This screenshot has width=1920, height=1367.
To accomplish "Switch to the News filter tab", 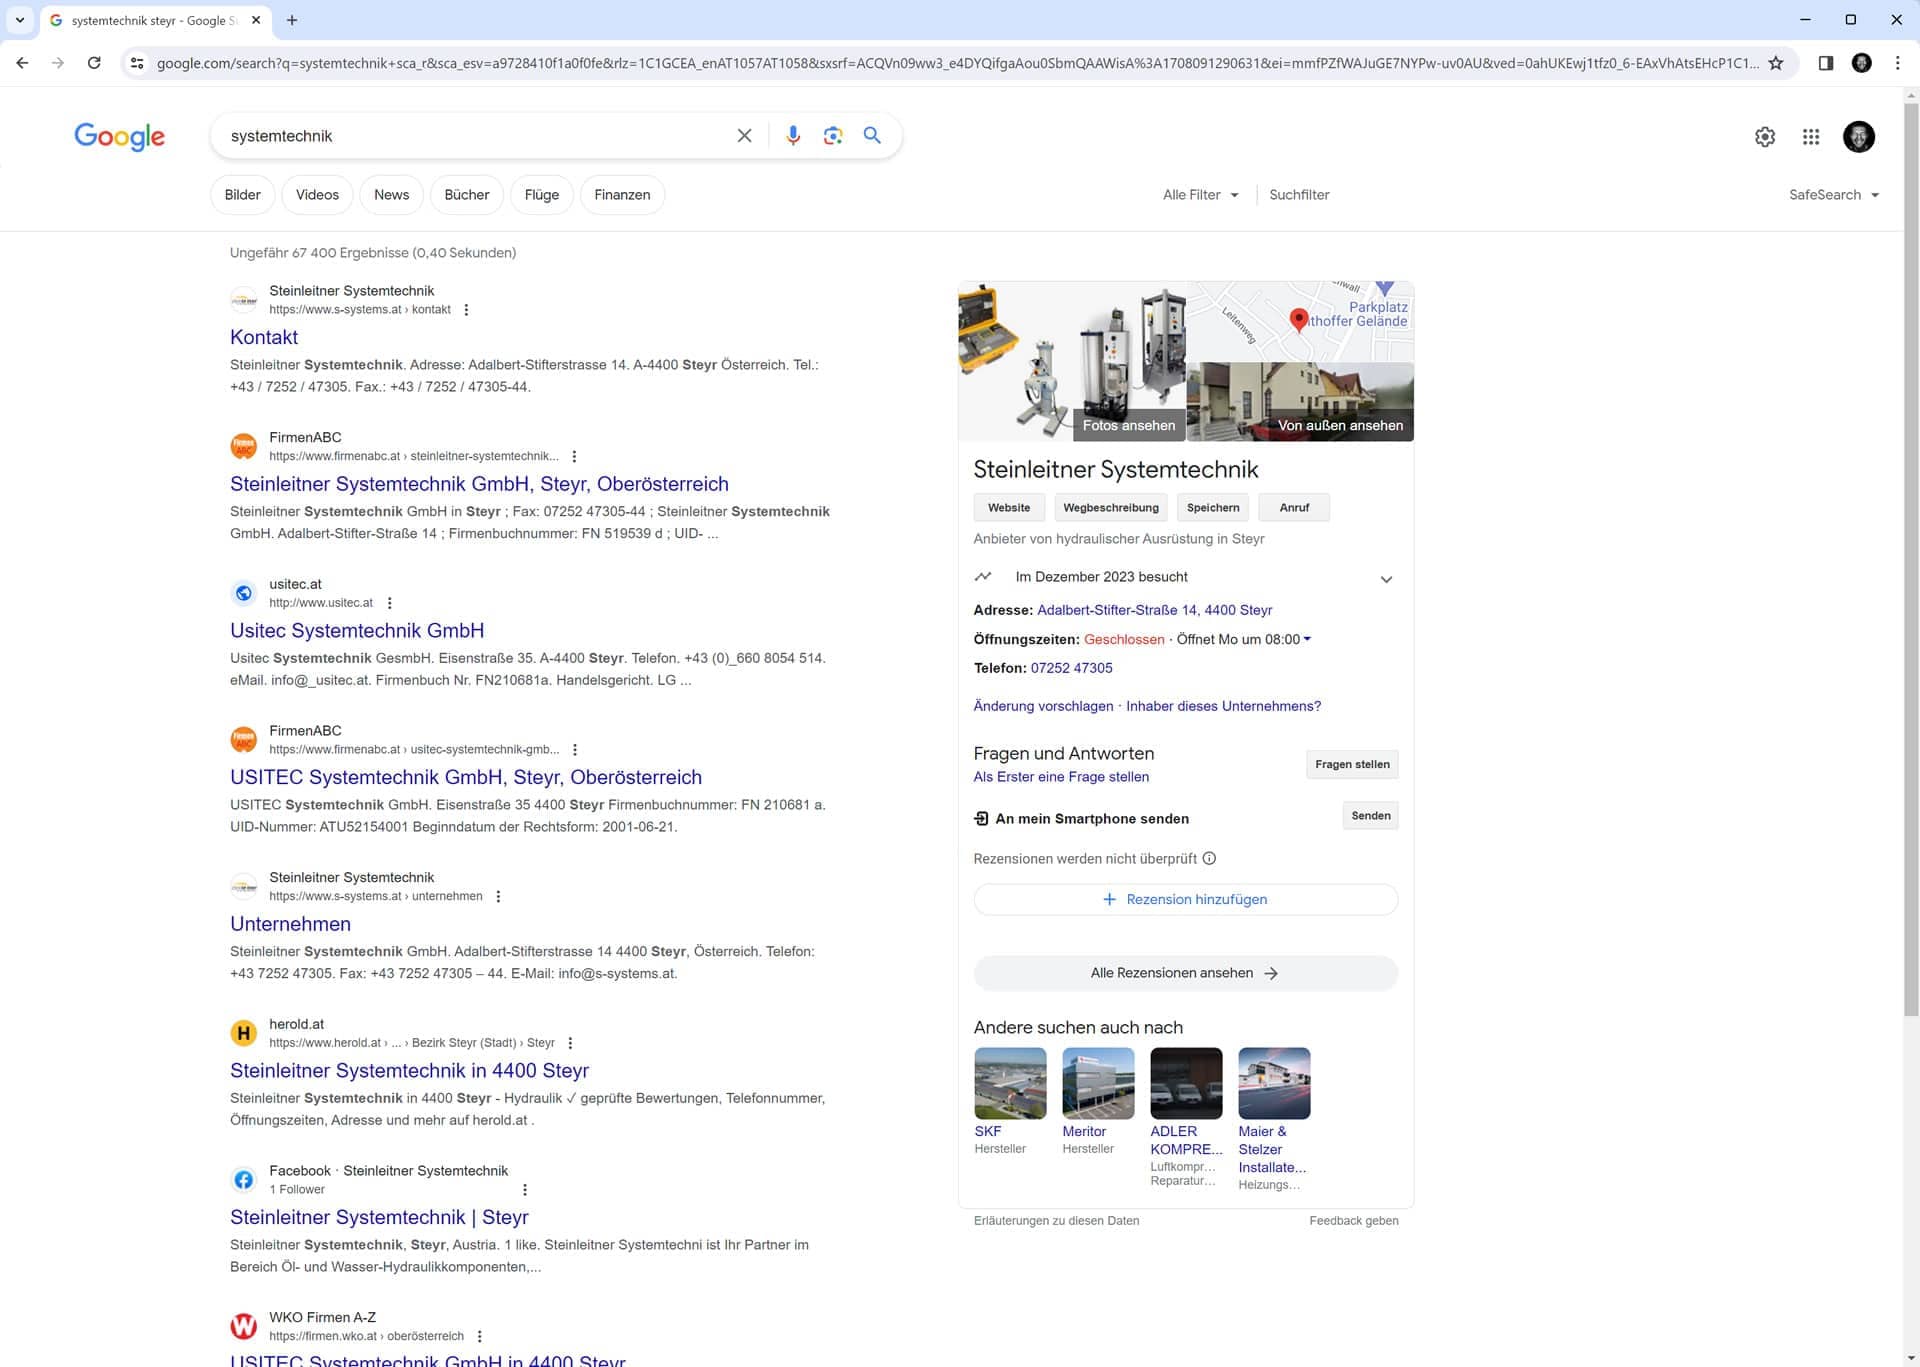I will point(391,195).
